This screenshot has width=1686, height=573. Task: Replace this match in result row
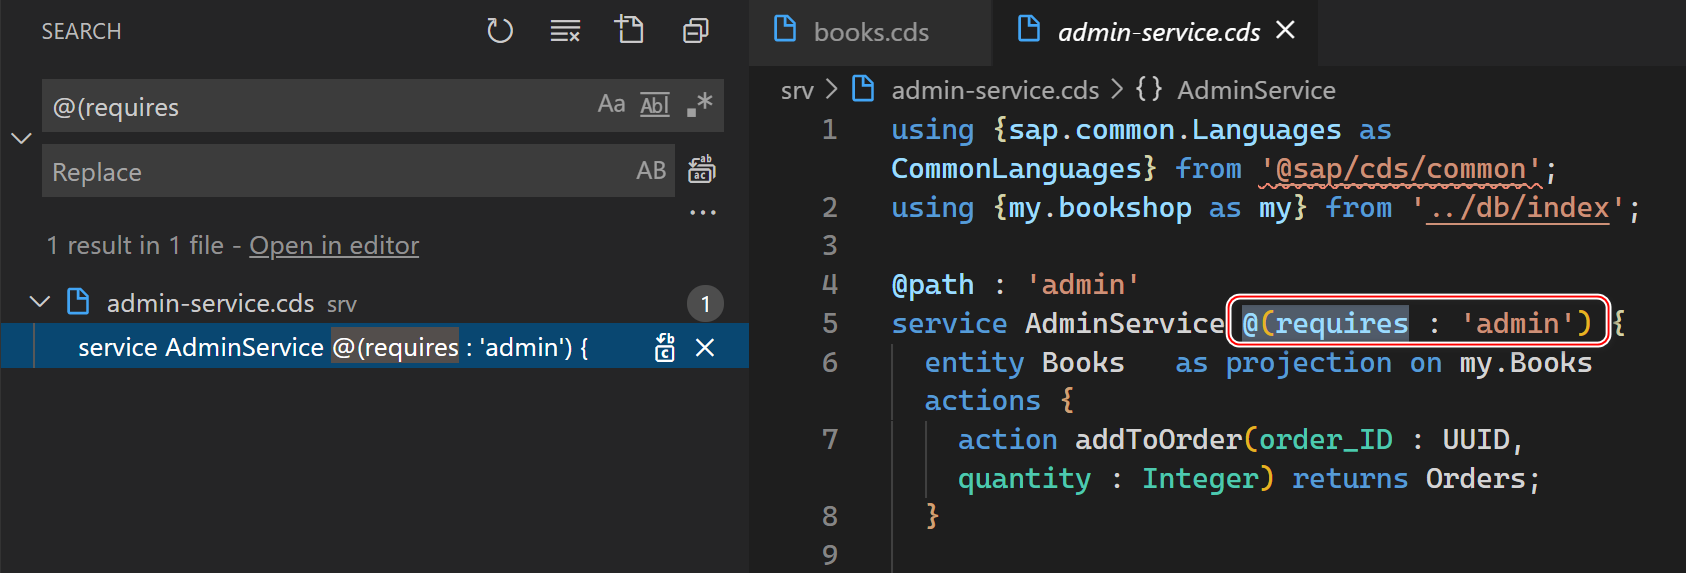click(x=665, y=347)
